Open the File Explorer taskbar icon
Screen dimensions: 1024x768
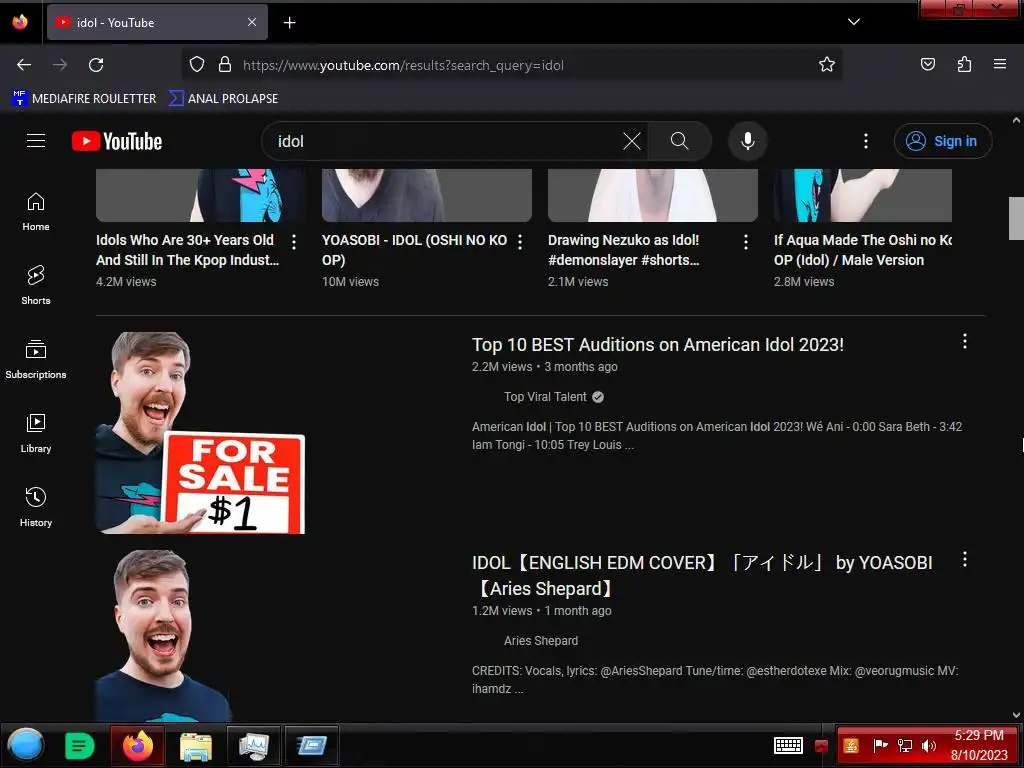tap(196, 746)
